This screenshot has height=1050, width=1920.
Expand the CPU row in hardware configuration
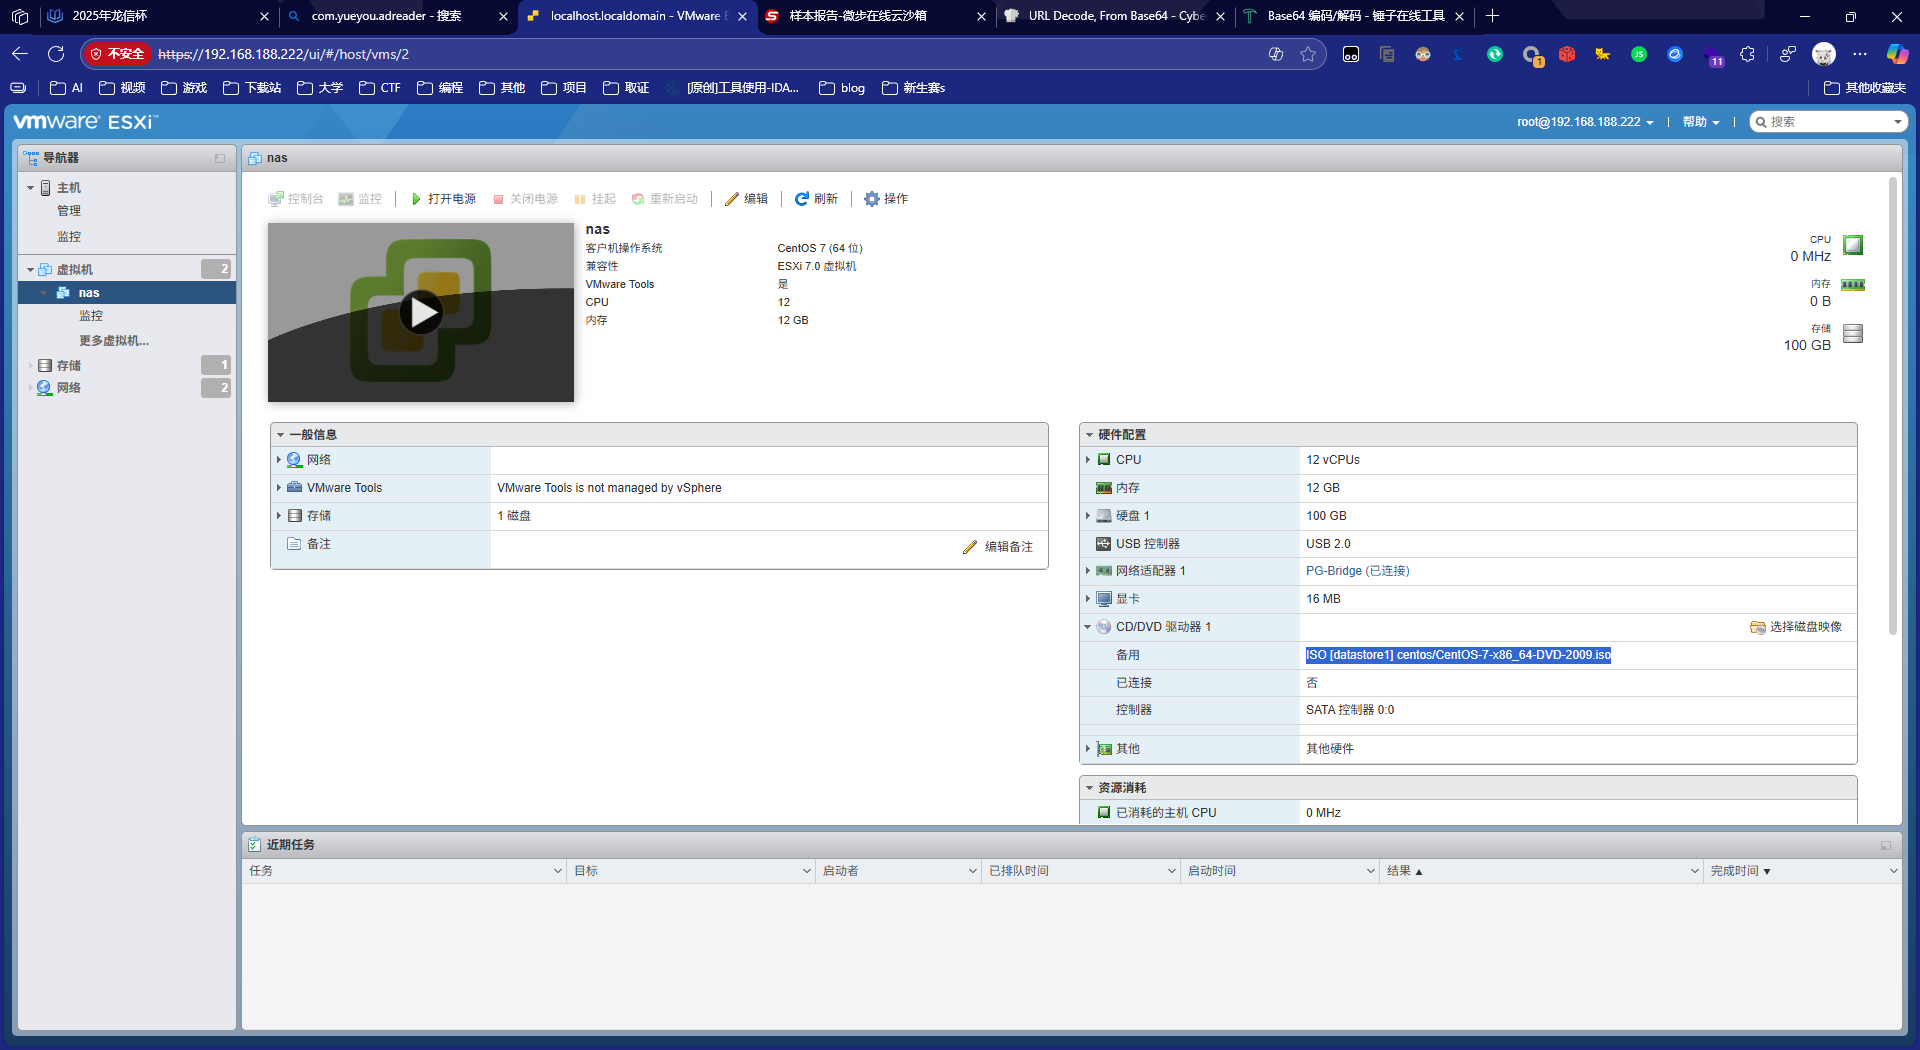pyautogui.click(x=1089, y=460)
